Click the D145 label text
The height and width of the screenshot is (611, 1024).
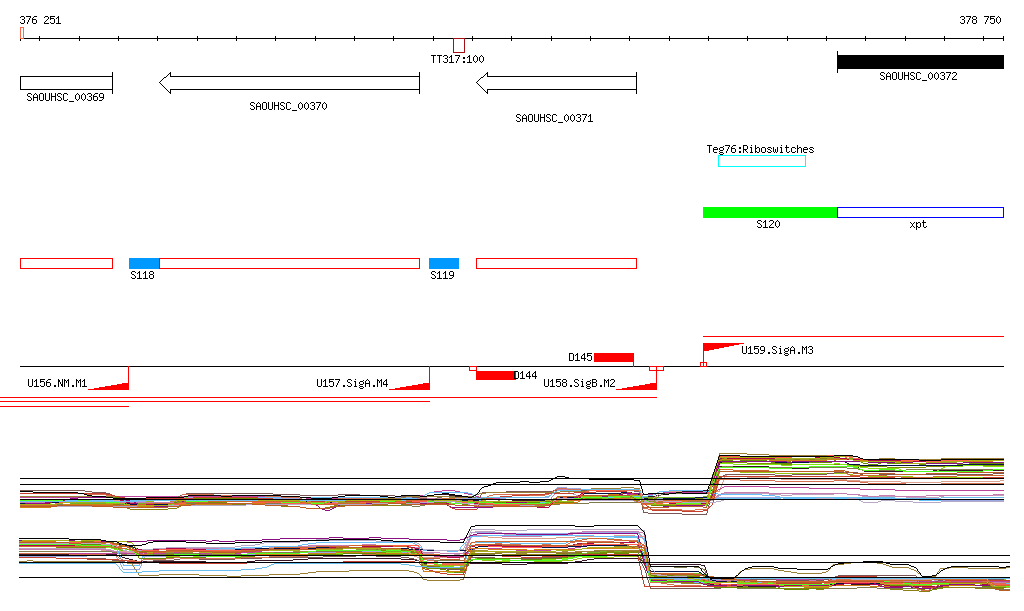tap(580, 357)
